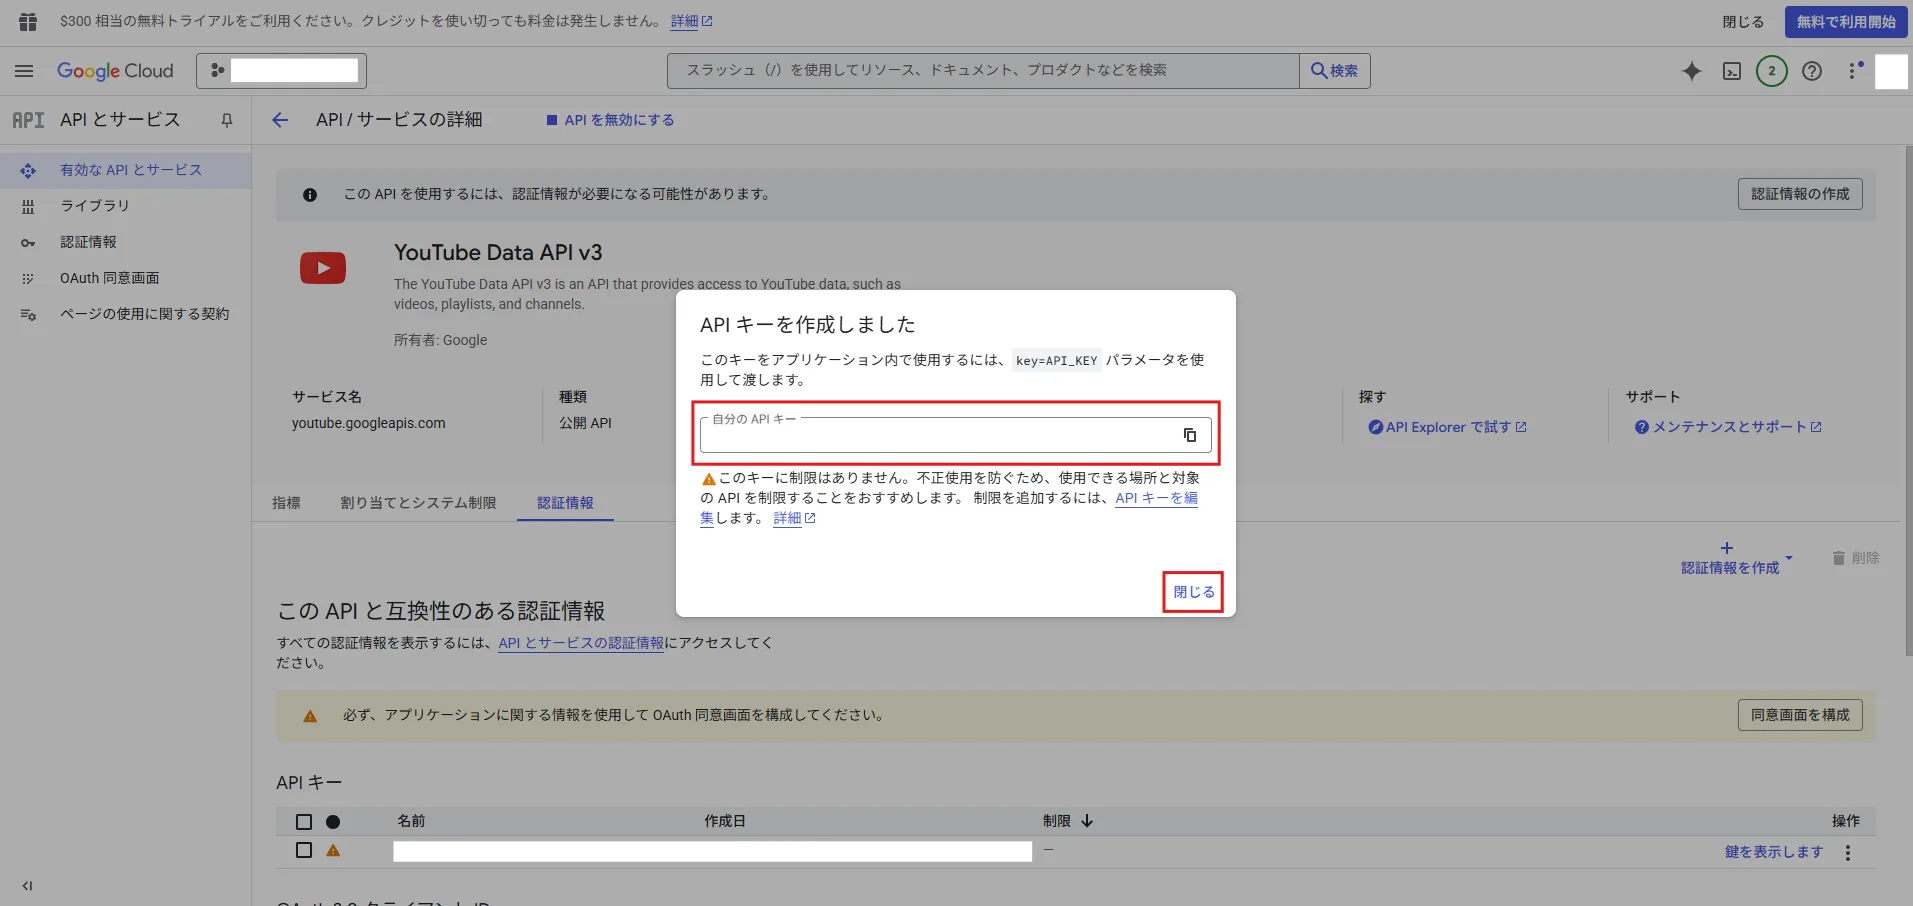
Task: Open the main navigation hamburger menu
Action: [24, 71]
